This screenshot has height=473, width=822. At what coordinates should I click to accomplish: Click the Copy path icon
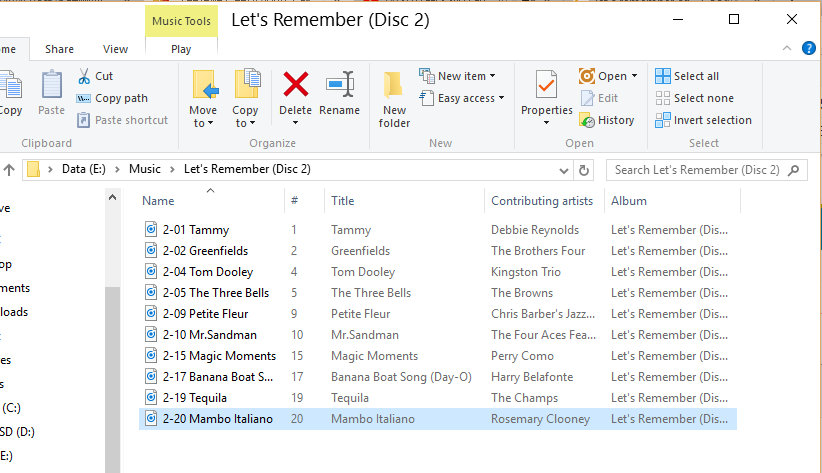83,99
